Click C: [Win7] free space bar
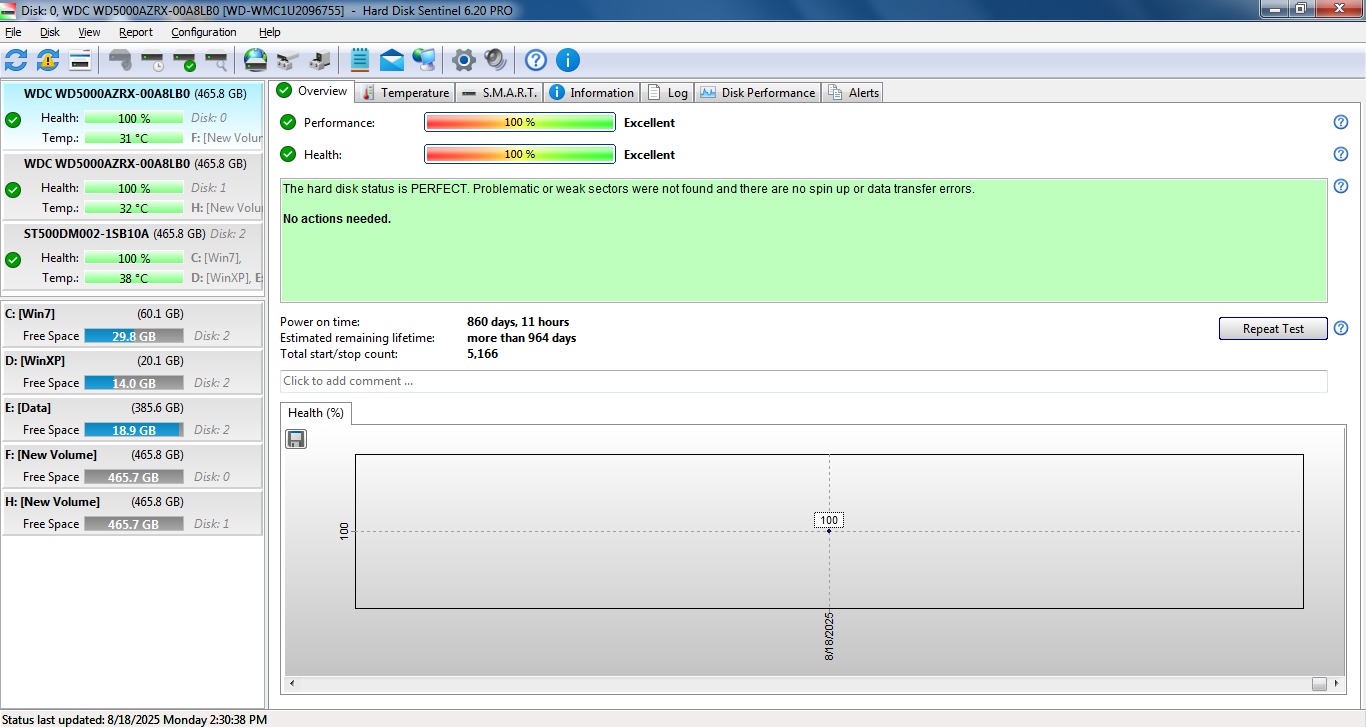Screen dimensions: 1366x728 click(x=134, y=336)
